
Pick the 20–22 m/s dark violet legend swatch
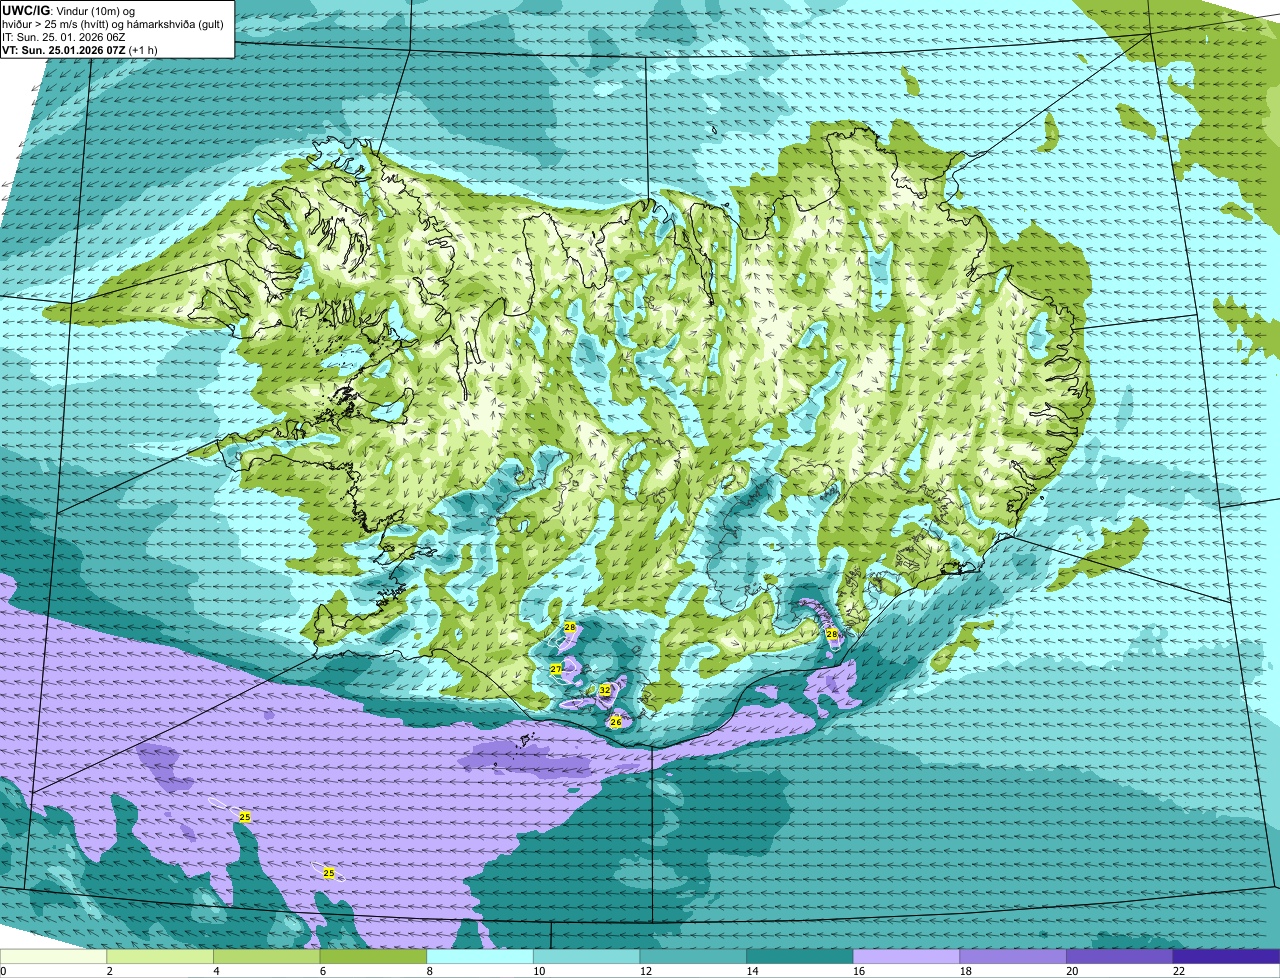[1120, 957]
